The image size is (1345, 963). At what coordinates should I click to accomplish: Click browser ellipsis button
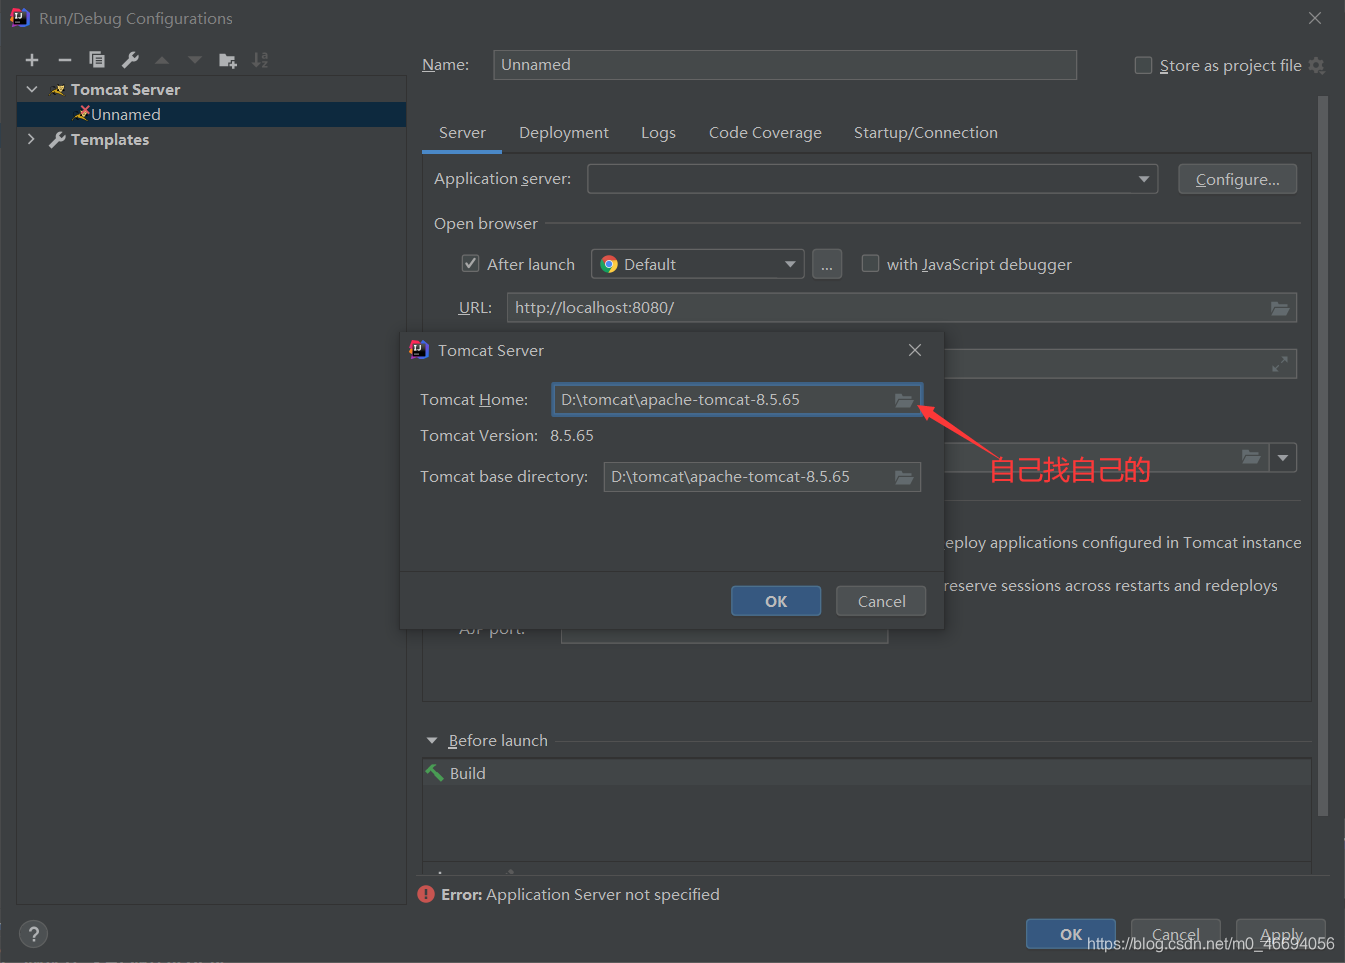click(x=827, y=264)
